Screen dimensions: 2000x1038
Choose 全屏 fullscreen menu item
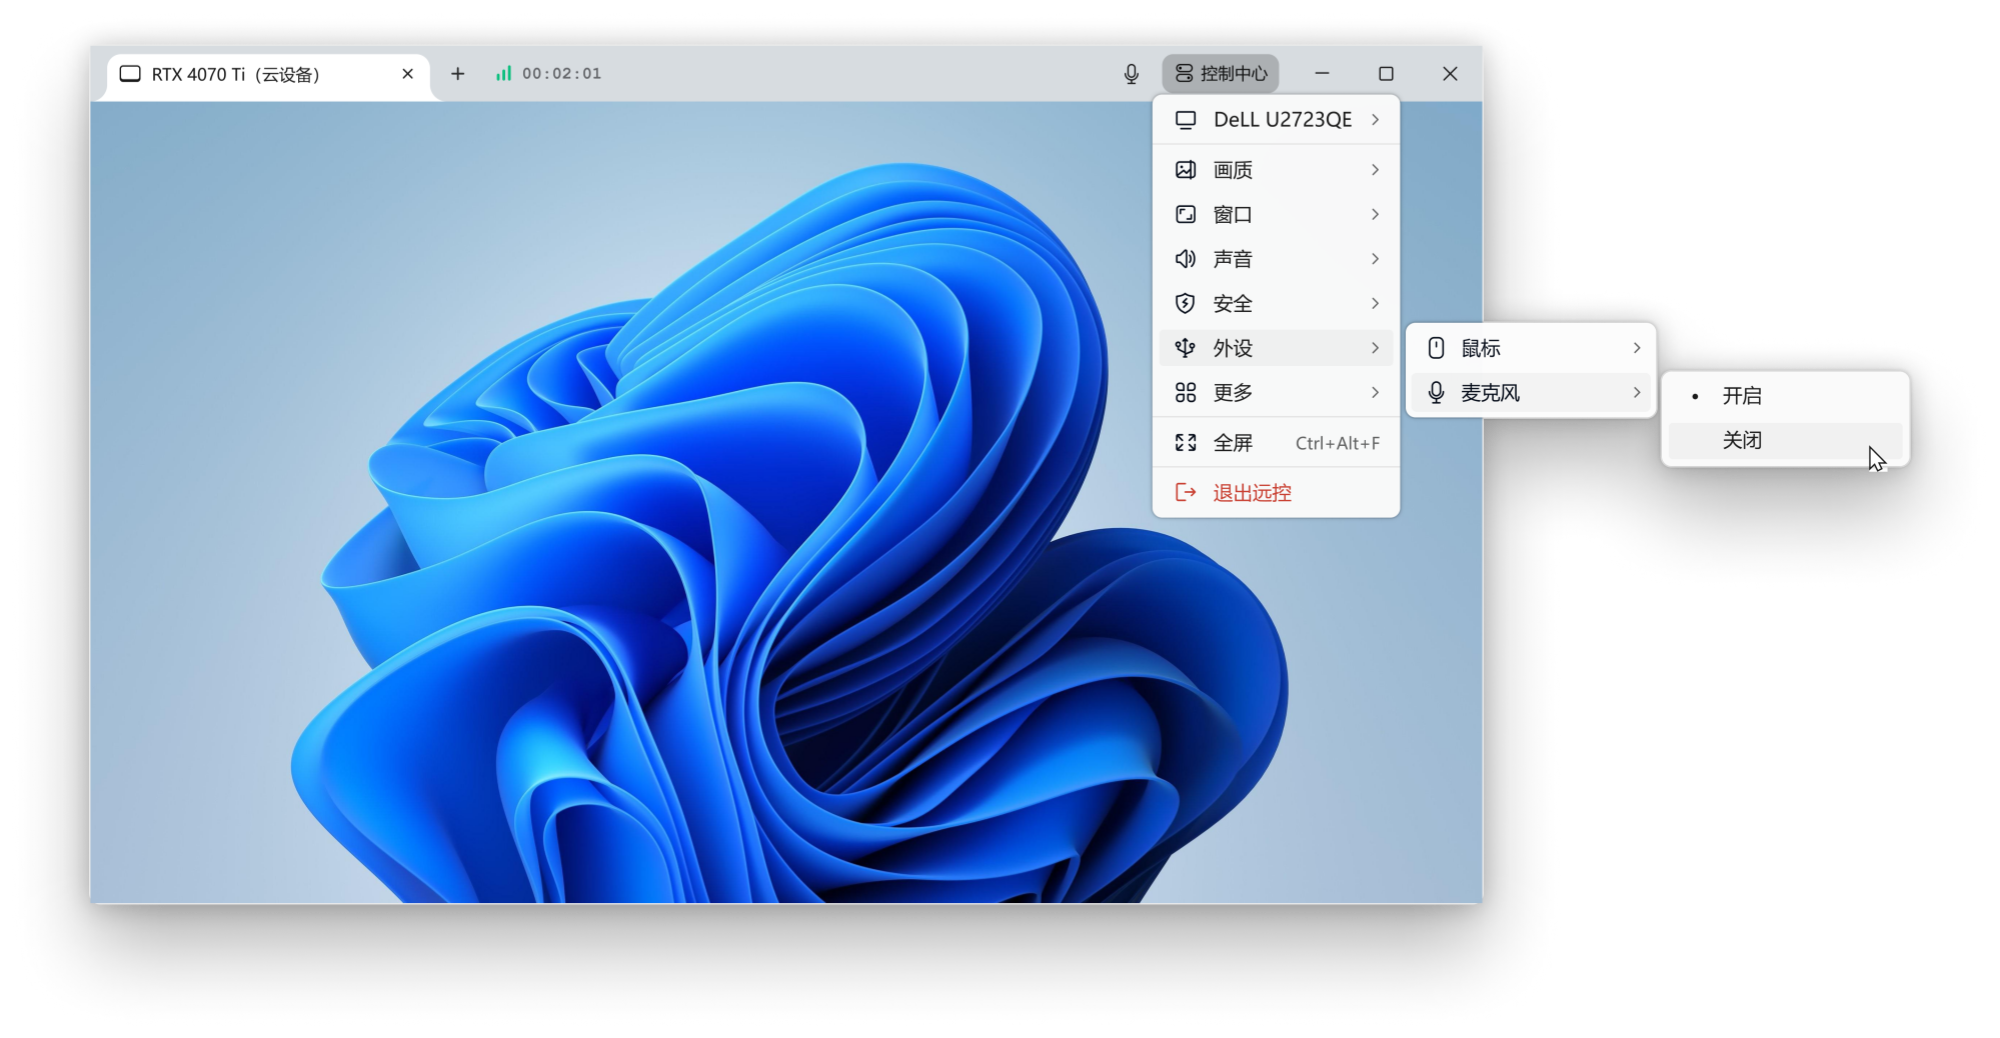pyautogui.click(x=1276, y=443)
